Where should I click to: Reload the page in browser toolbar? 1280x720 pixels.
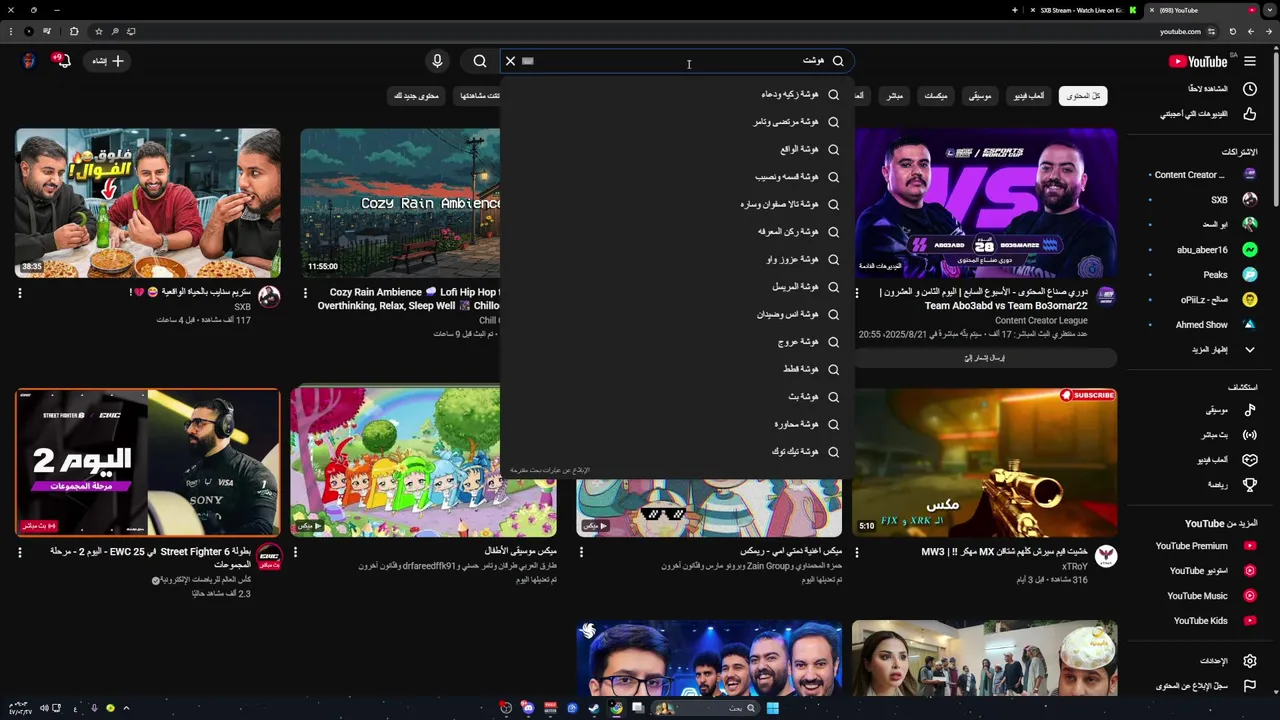click(1234, 32)
